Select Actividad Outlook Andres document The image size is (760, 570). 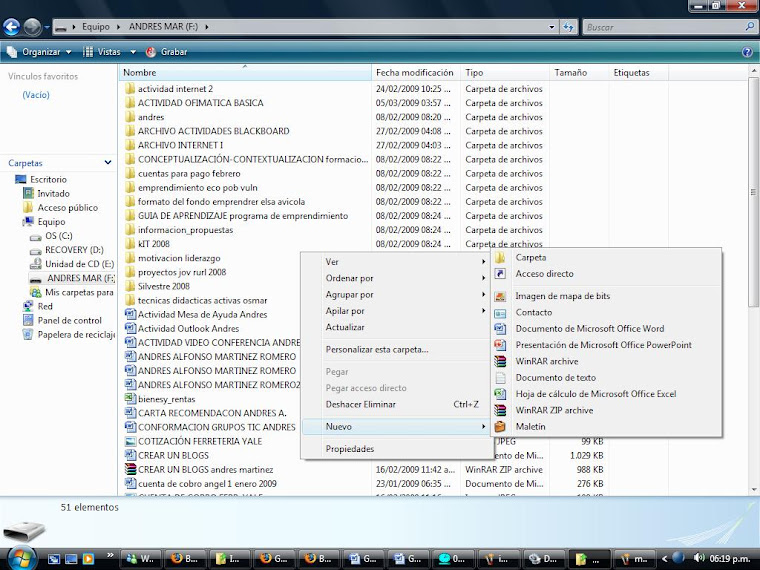pyautogui.click(x=182, y=328)
